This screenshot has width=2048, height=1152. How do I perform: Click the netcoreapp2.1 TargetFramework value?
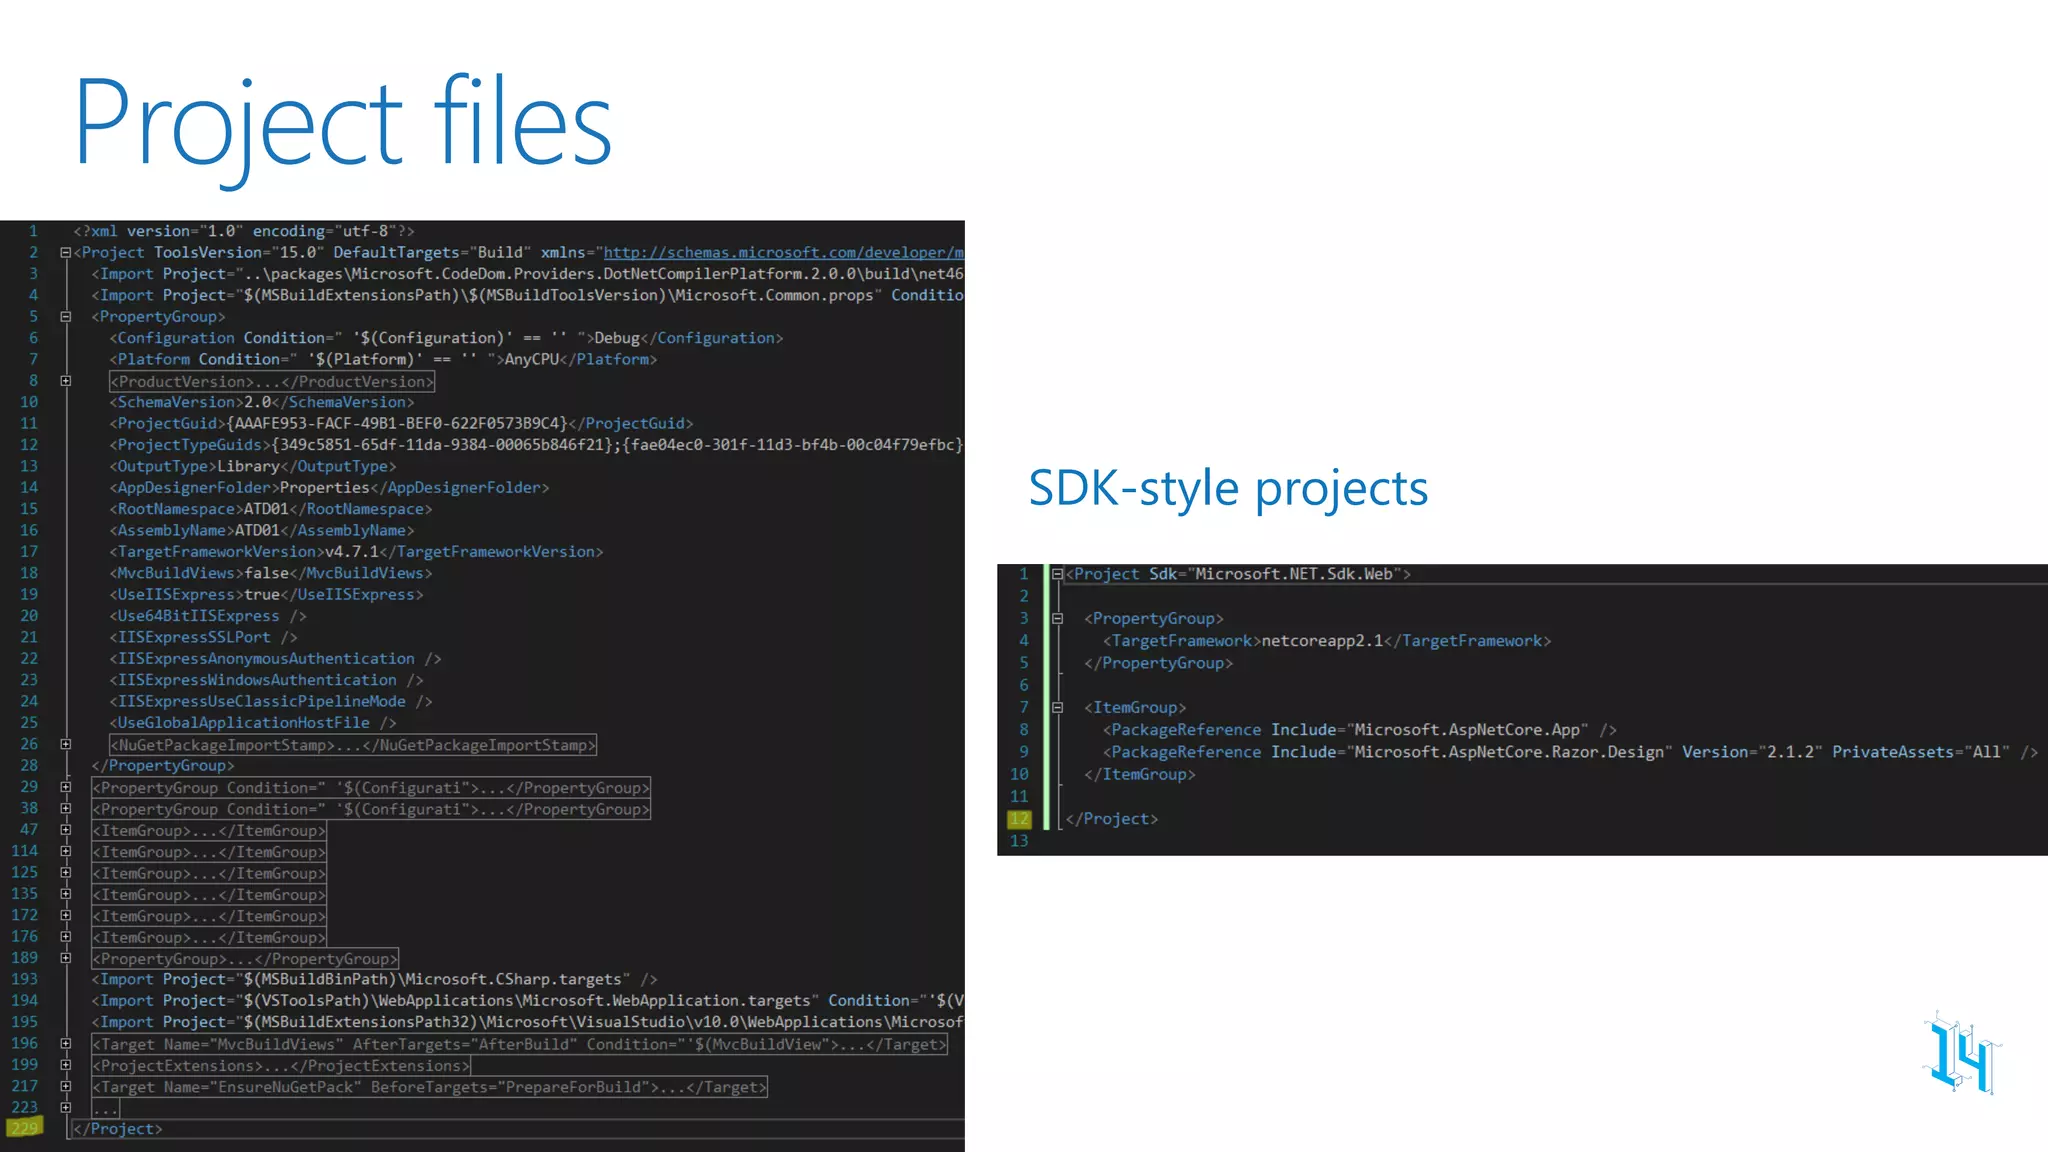click(x=1322, y=641)
